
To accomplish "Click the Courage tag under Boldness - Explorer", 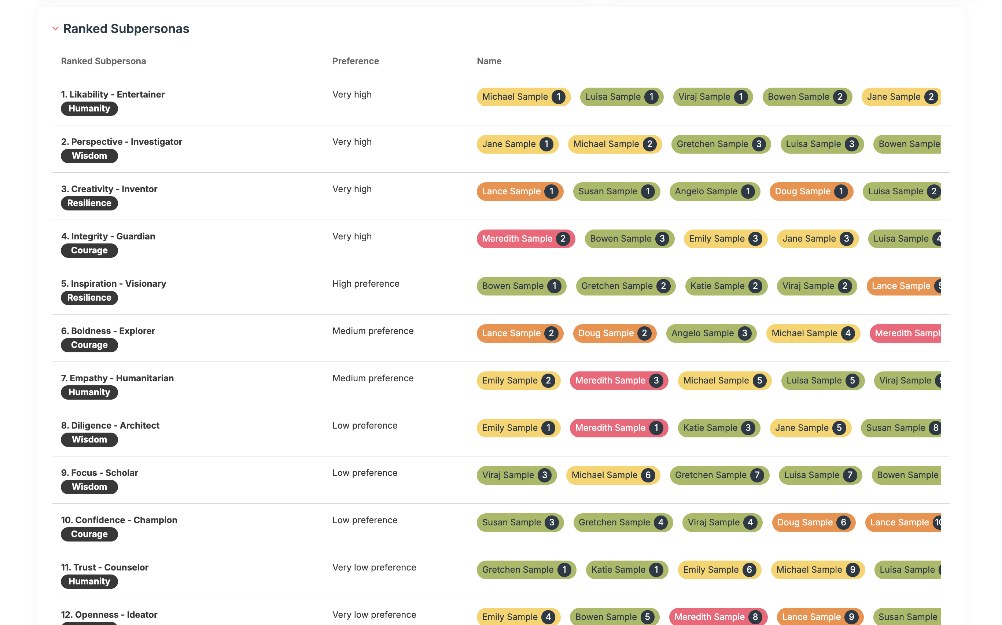I will (x=89, y=345).
